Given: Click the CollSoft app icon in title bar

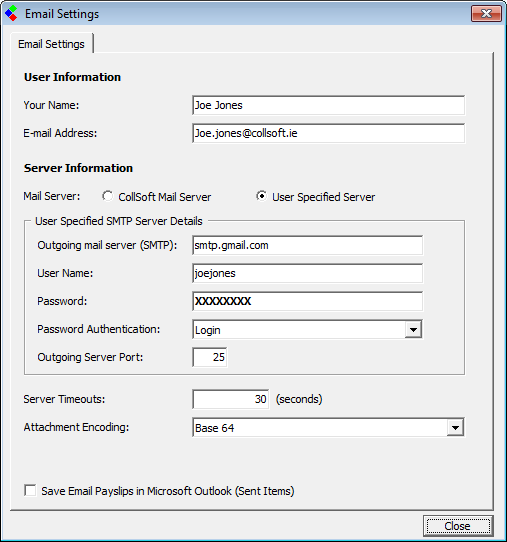Looking at the screenshot, I should 11,13.
